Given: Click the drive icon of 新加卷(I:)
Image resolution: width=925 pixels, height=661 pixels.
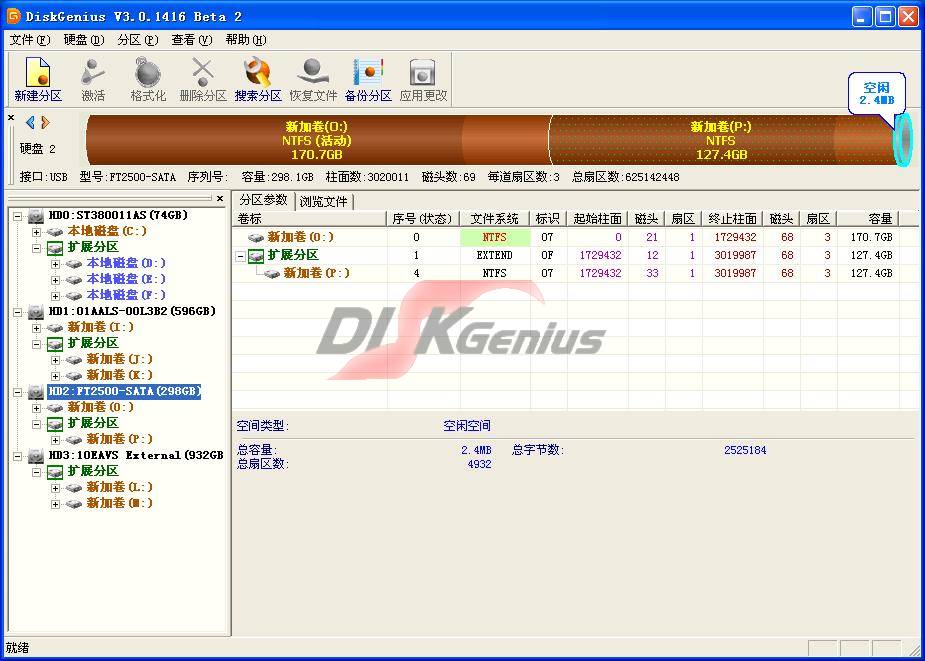Looking at the screenshot, I should (x=55, y=328).
